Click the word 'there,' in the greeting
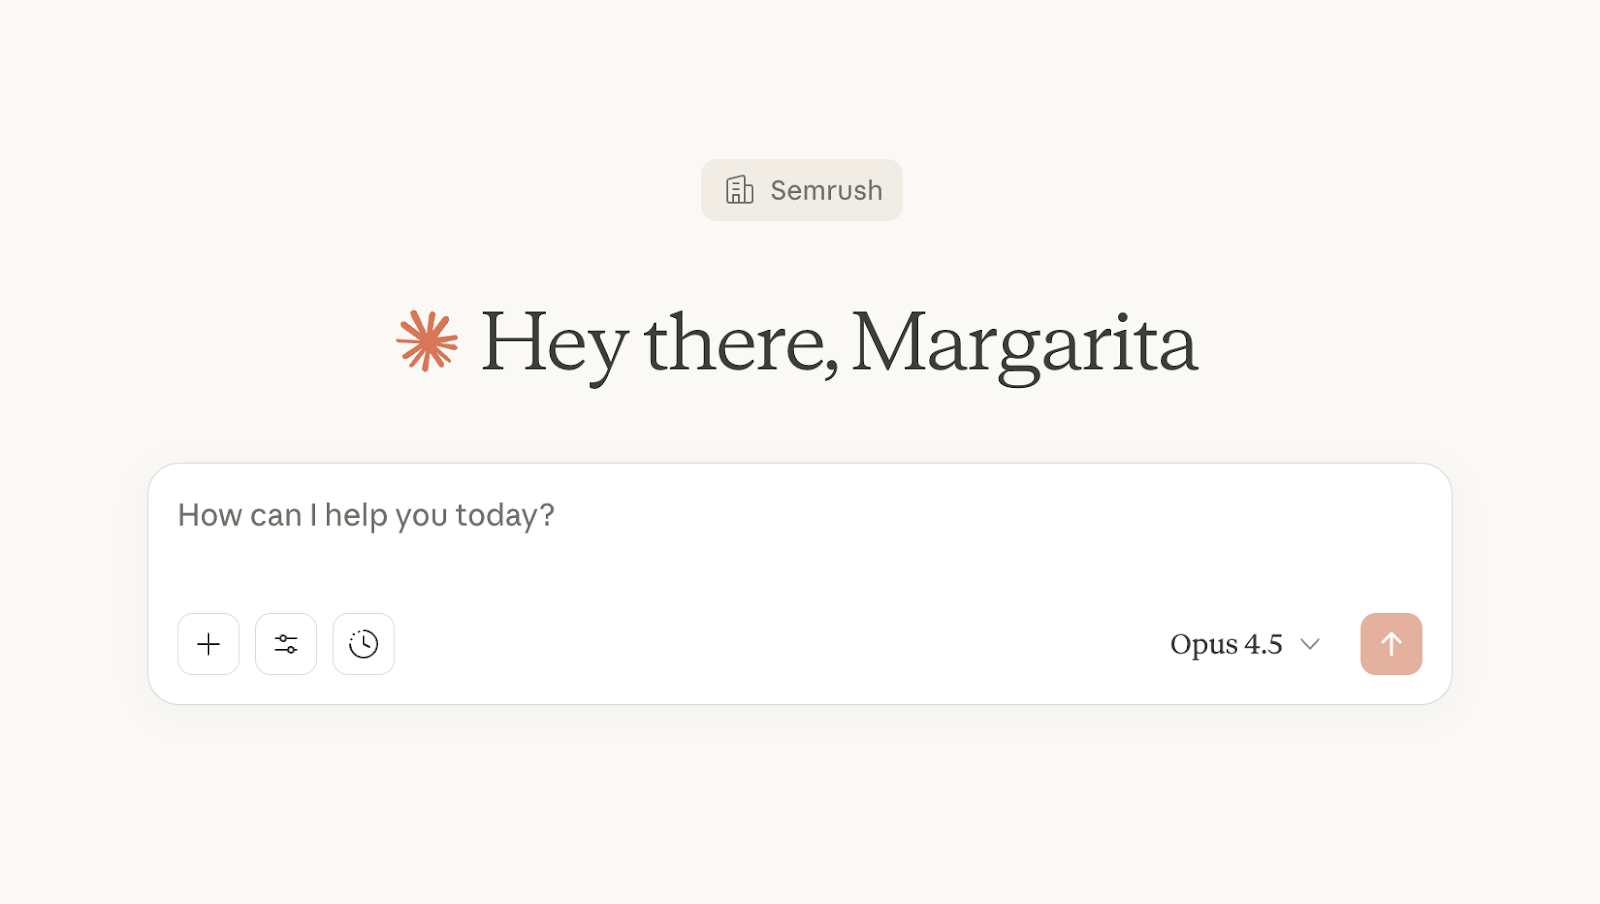1600x904 pixels. 741,343
